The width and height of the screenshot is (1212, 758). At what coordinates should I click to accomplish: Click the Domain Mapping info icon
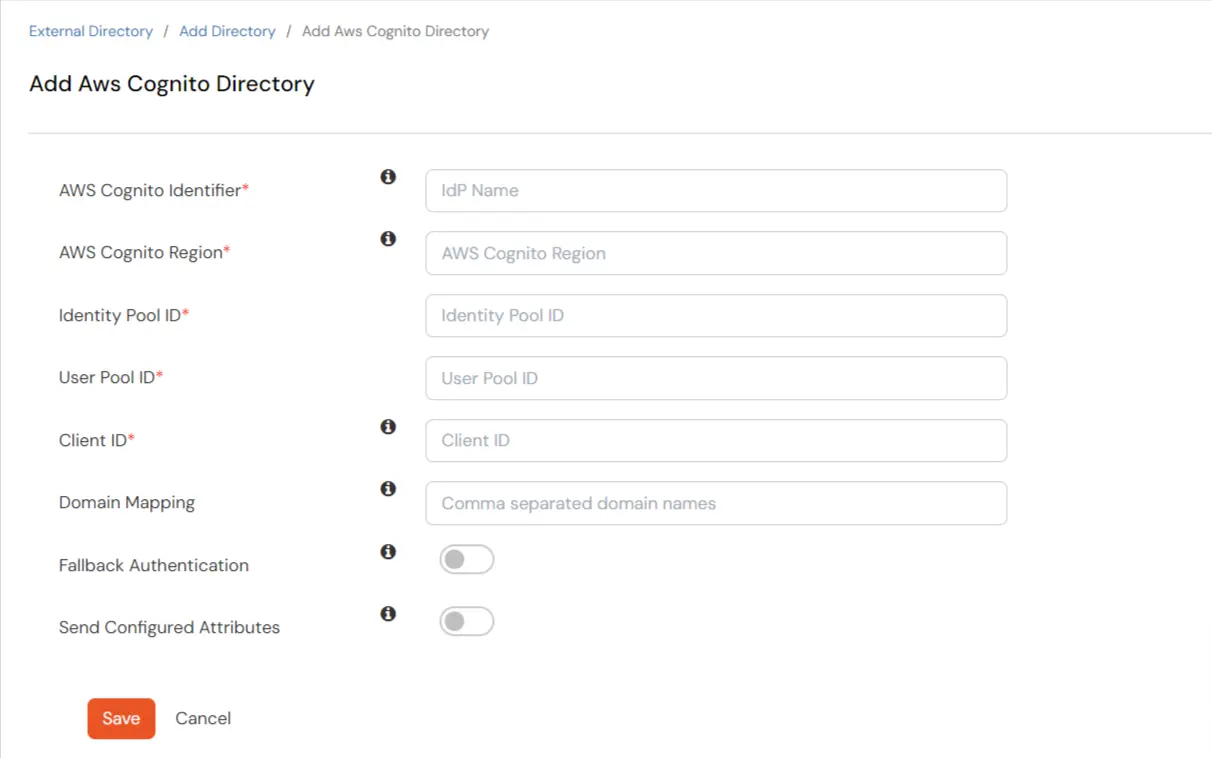coord(388,488)
